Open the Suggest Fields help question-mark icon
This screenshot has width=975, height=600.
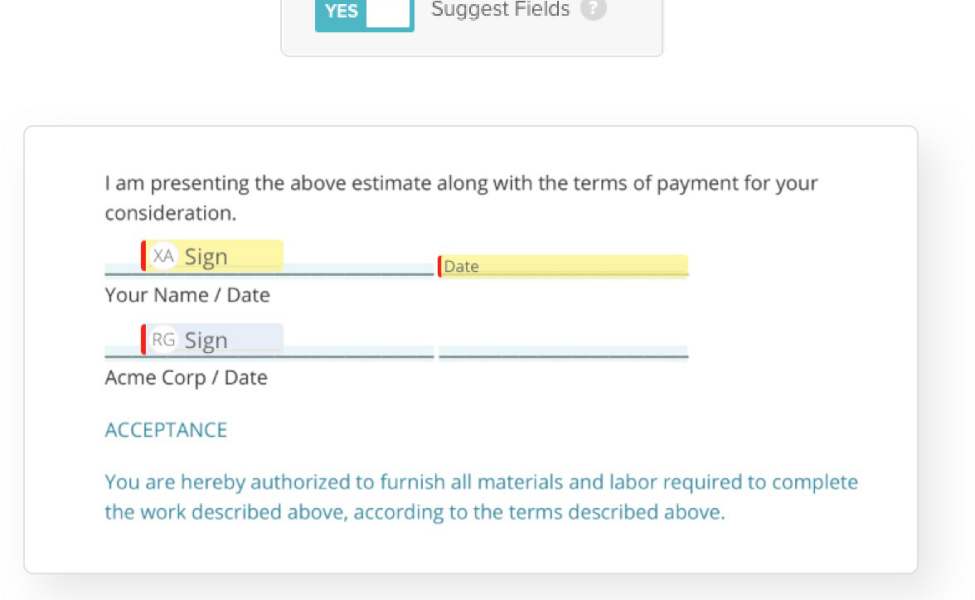[593, 9]
